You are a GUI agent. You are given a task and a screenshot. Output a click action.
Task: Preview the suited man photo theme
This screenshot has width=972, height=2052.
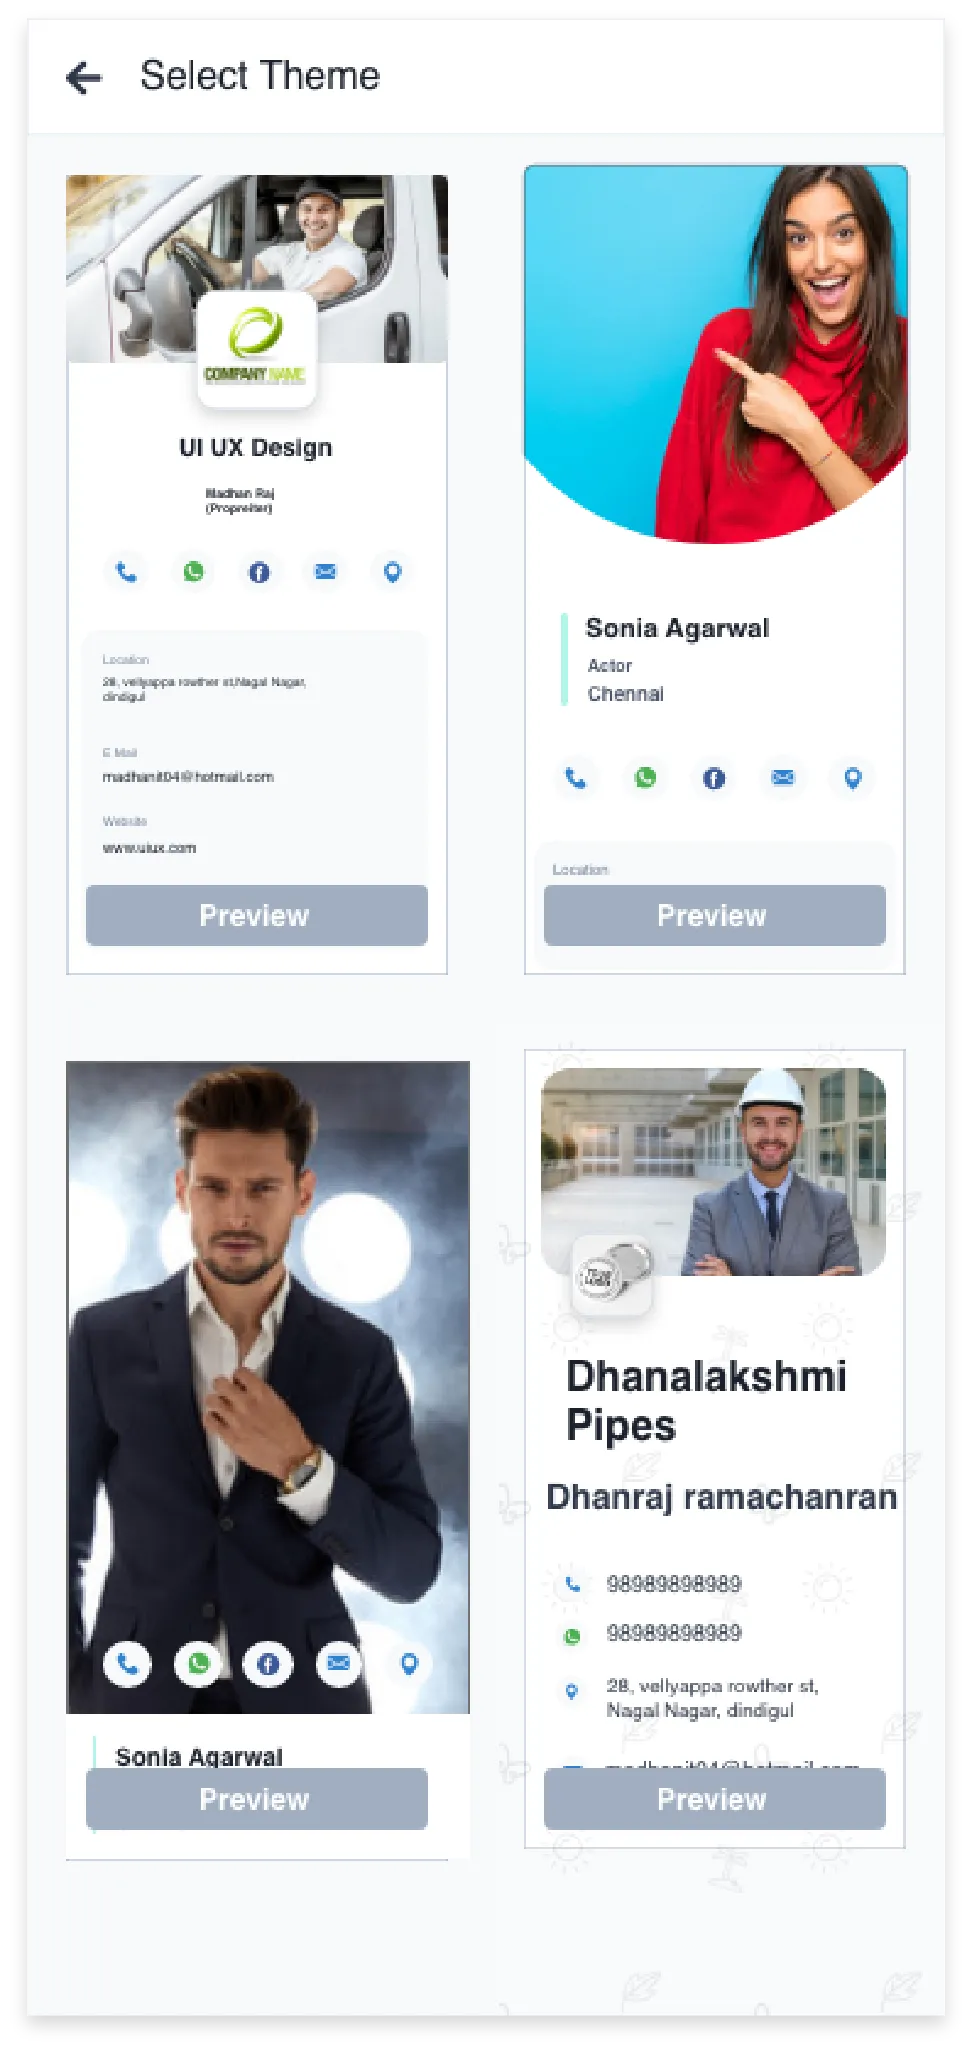257,1799
